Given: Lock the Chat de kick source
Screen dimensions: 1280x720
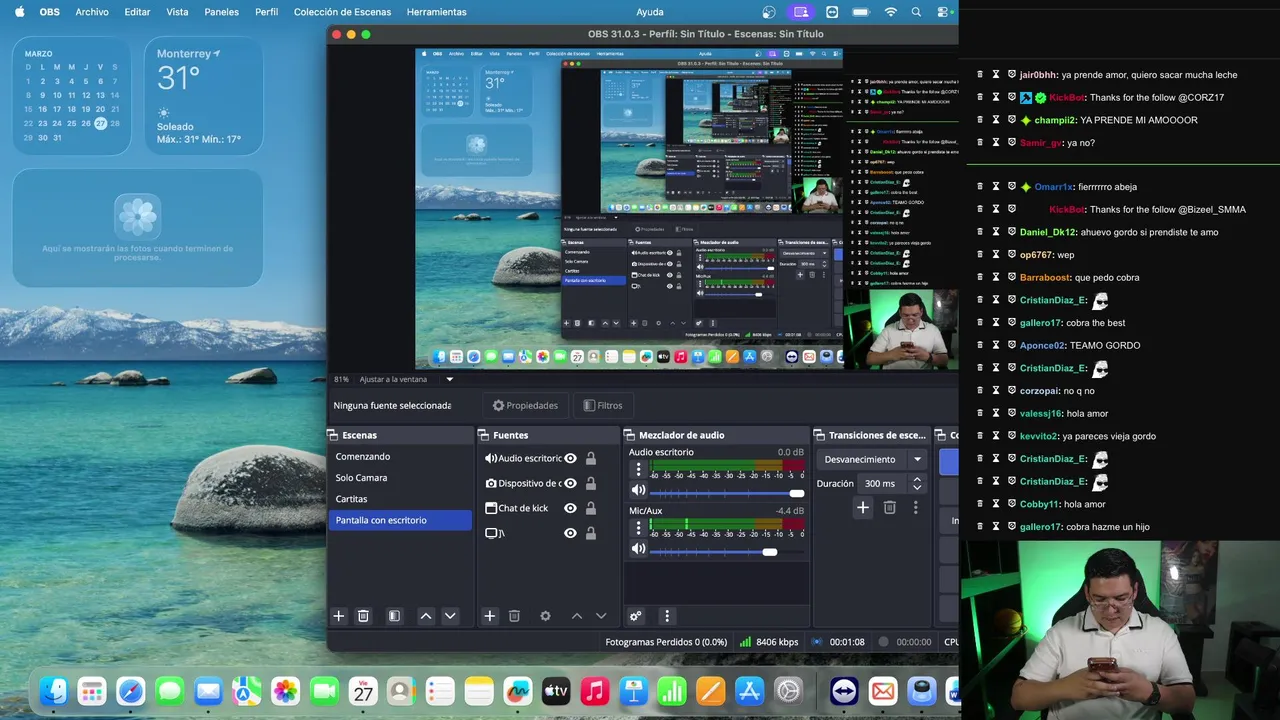Looking at the screenshot, I should 591,508.
